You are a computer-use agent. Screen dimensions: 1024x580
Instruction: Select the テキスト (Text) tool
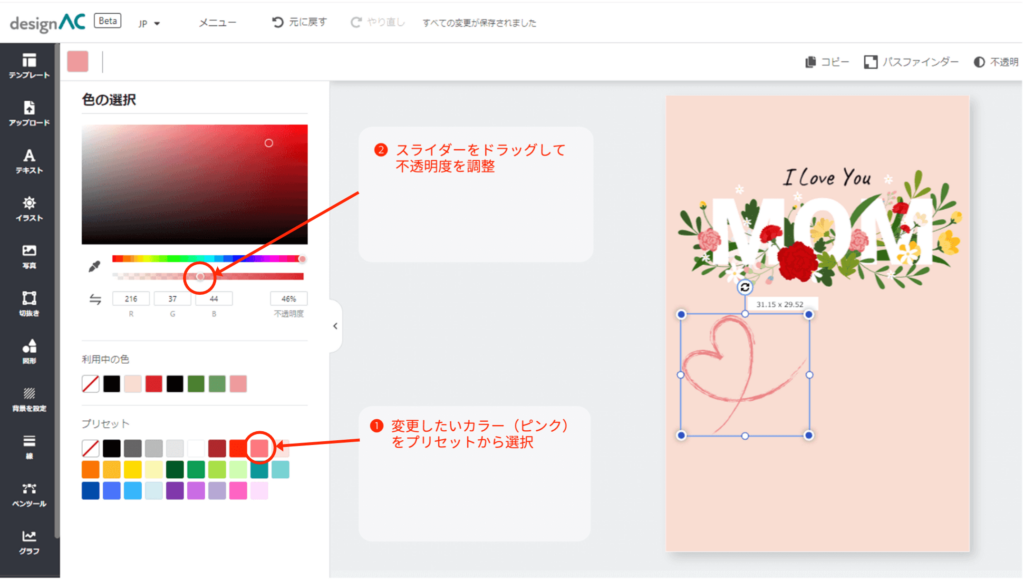pyautogui.click(x=29, y=161)
